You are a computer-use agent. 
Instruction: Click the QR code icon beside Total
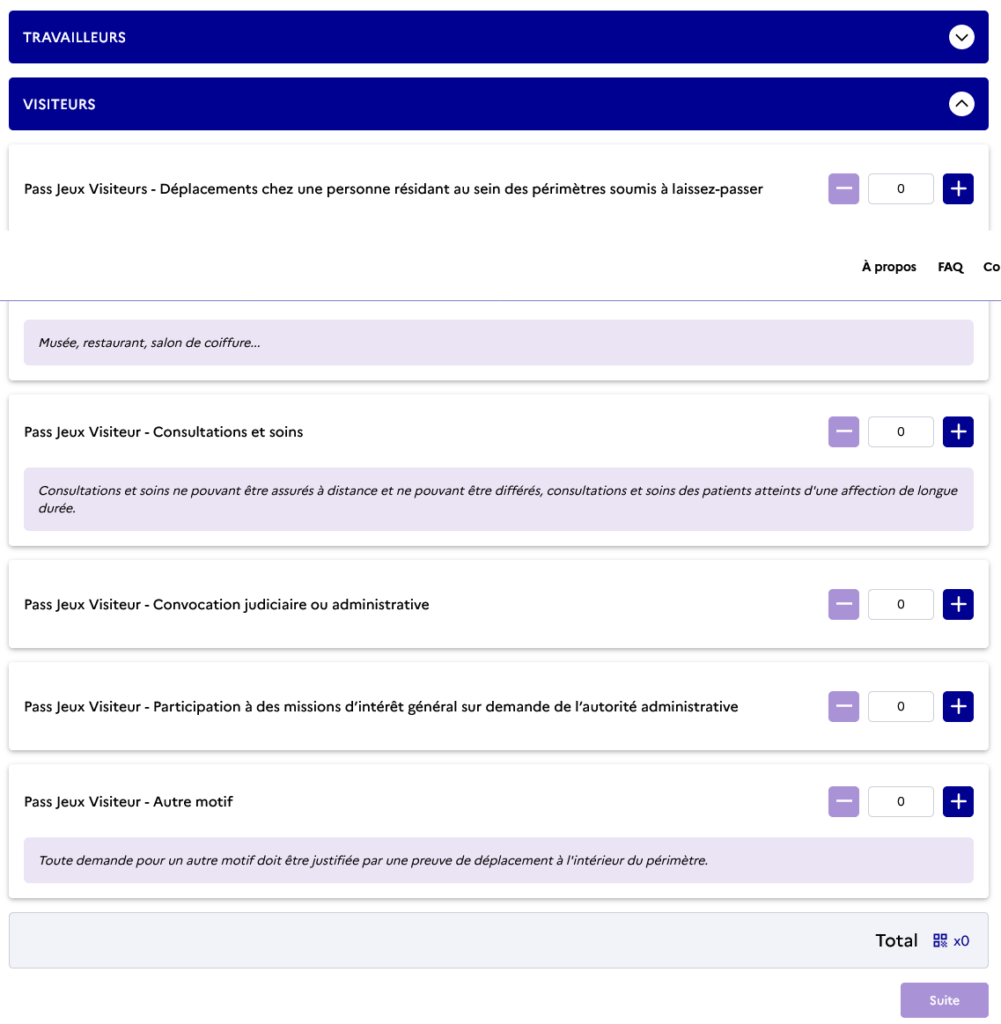[940, 940]
